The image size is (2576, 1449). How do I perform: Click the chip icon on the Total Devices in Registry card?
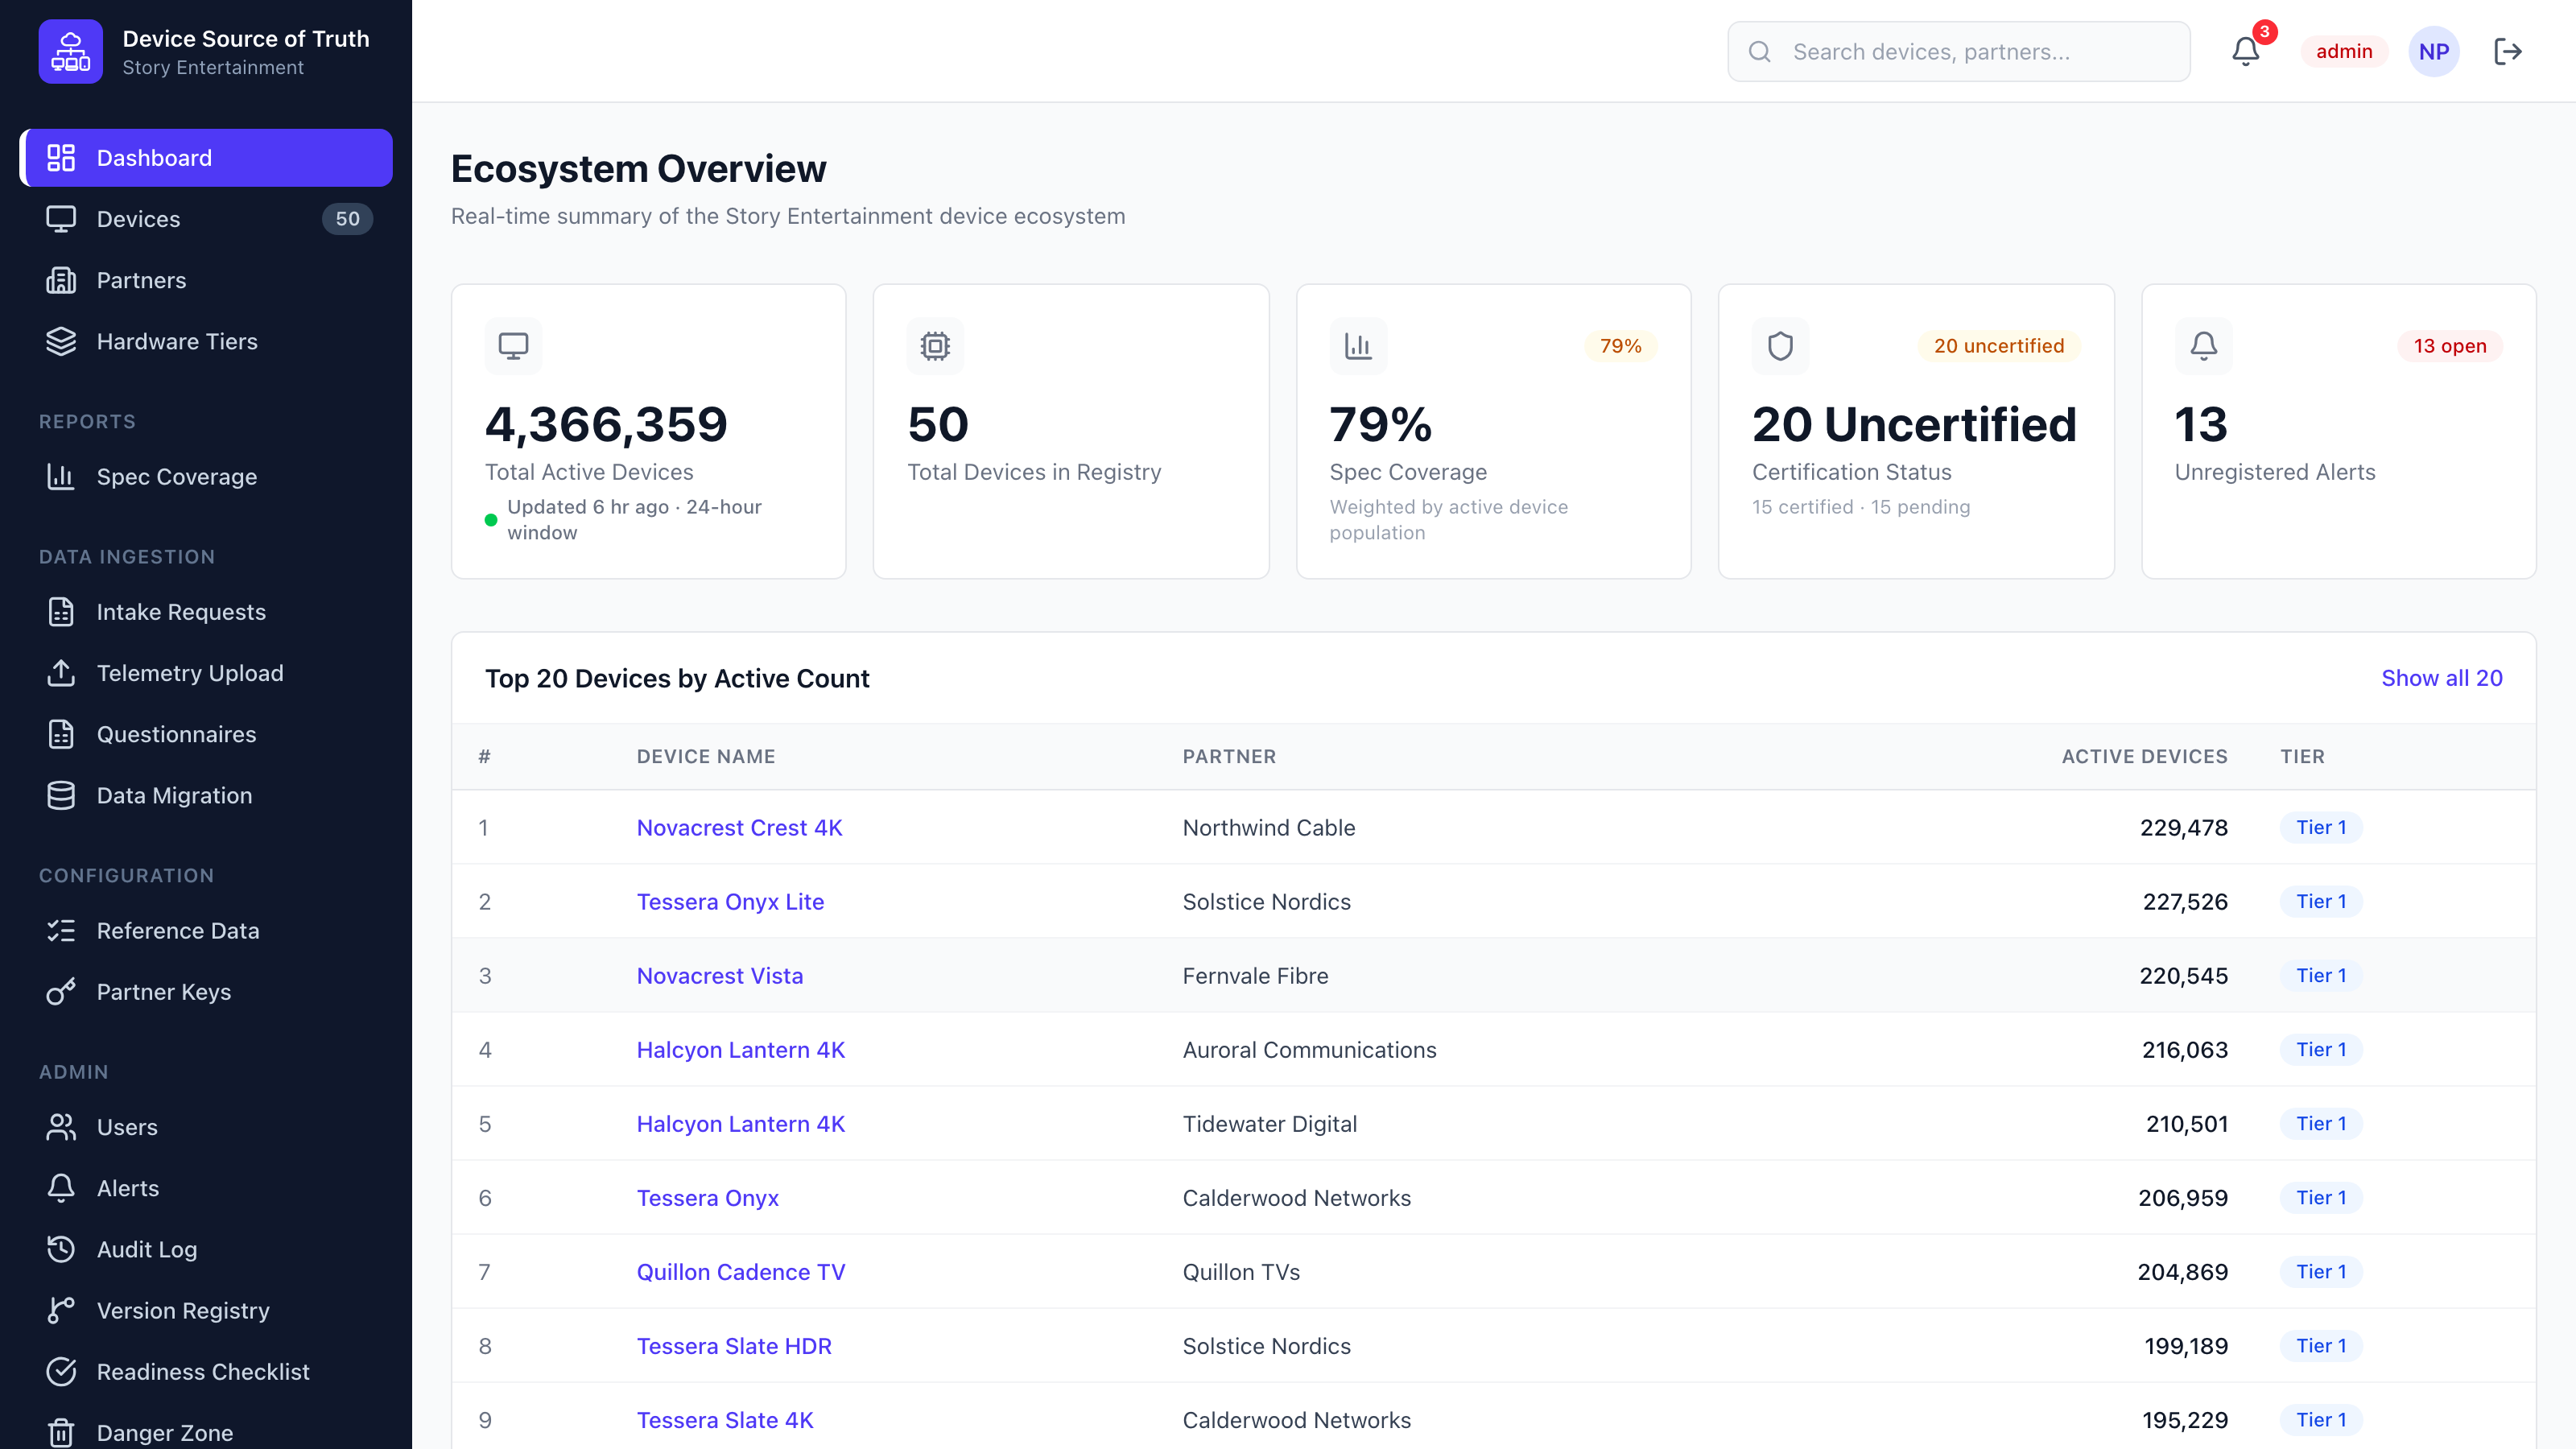tap(935, 346)
